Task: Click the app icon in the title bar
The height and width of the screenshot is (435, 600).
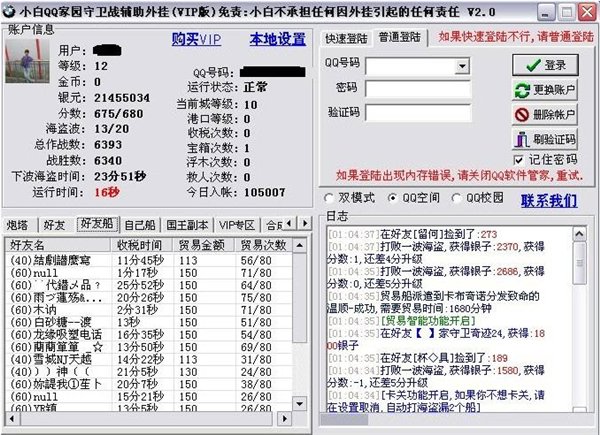Action: (8, 11)
